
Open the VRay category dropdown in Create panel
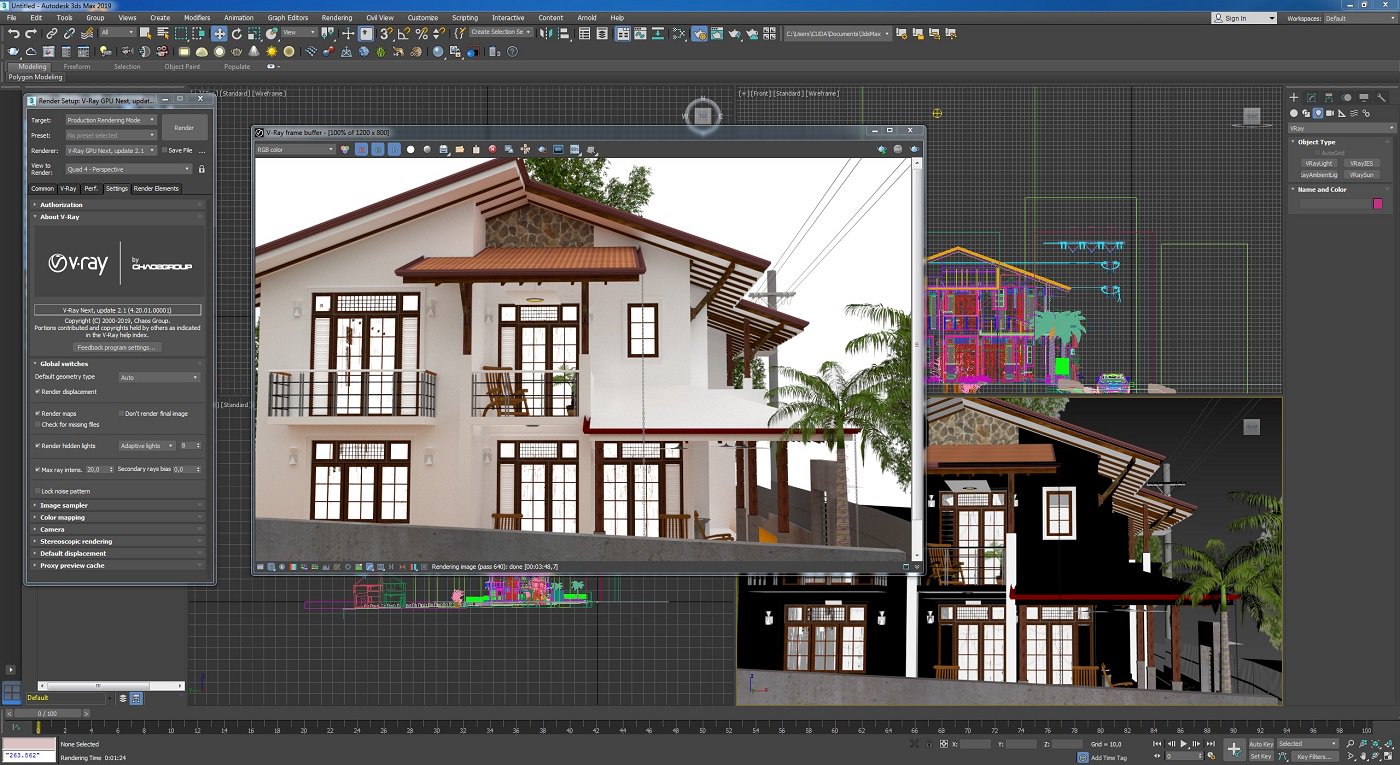click(x=1341, y=128)
